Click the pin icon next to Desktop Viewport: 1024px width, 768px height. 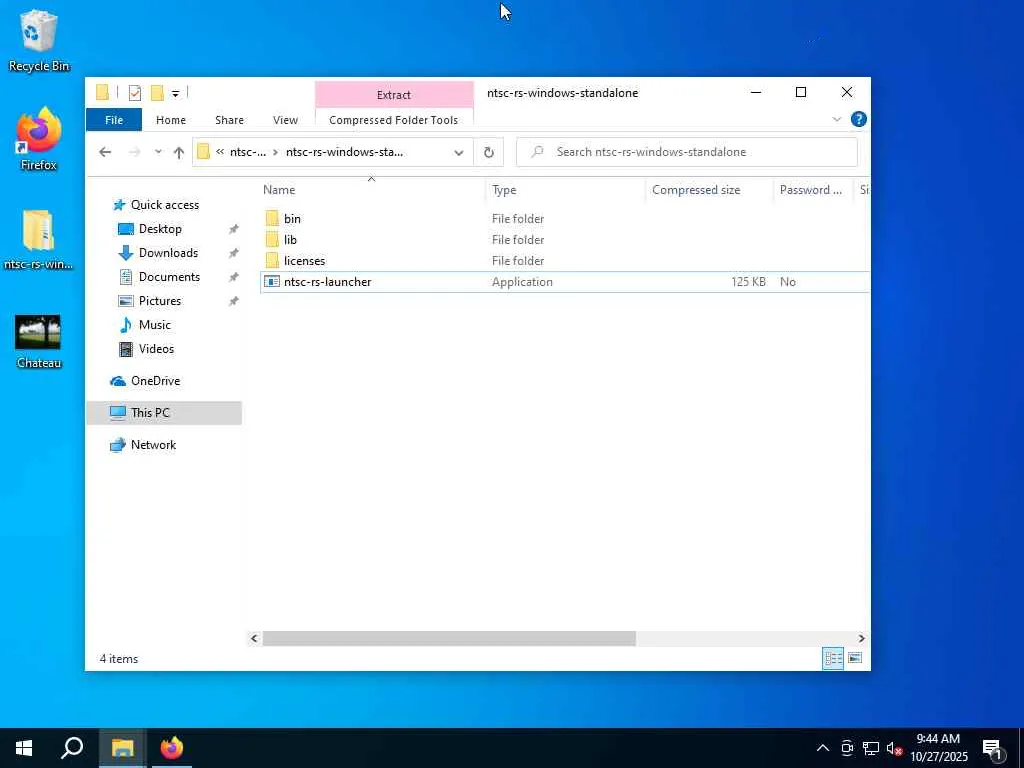233,229
